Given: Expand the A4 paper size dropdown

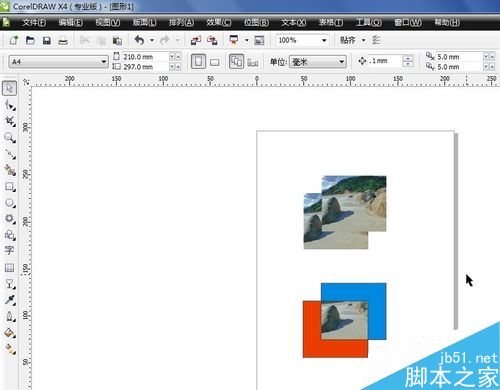Looking at the screenshot, I should pos(104,62).
